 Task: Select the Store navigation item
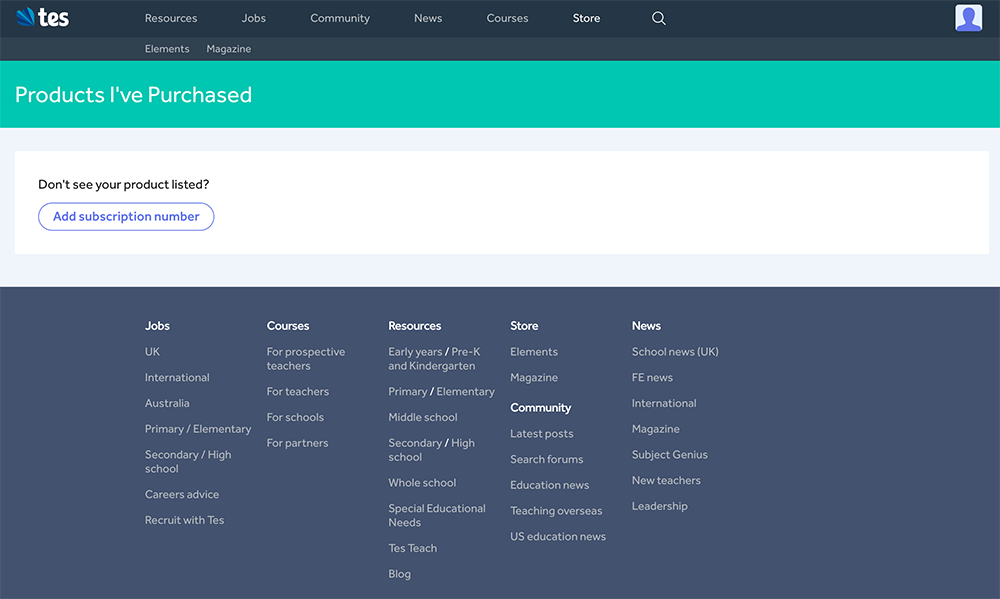(x=586, y=18)
